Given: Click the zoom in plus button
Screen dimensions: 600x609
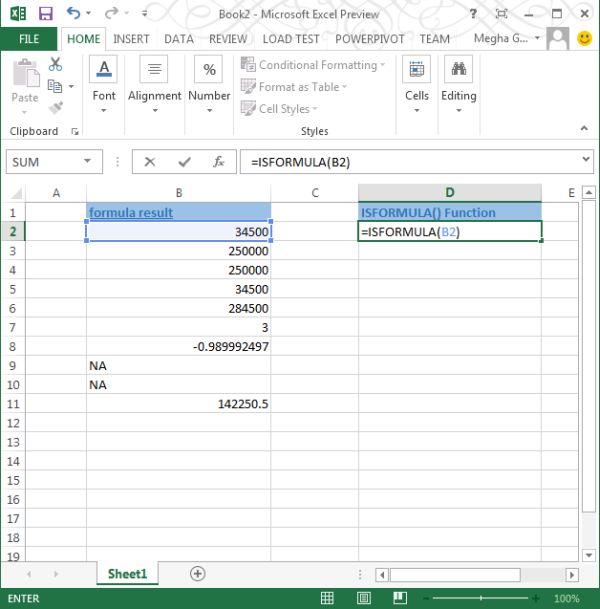Looking at the screenshot, I should [x=536, y=598].
